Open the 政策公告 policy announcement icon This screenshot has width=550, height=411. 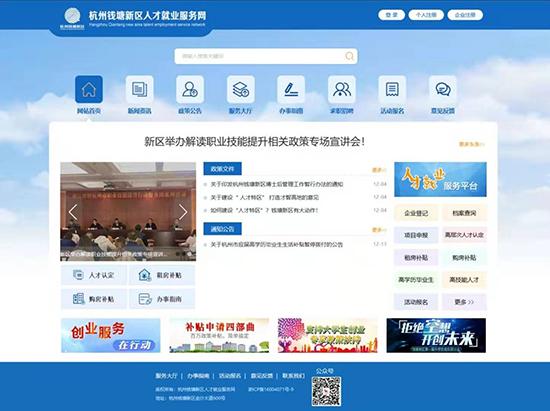point(190,89)
